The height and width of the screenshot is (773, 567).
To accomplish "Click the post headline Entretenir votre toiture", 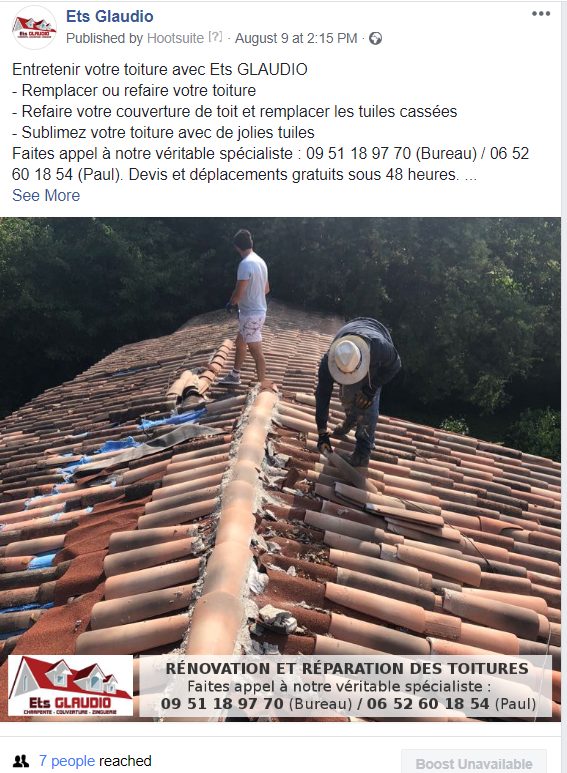I will [x=160, y=70].
